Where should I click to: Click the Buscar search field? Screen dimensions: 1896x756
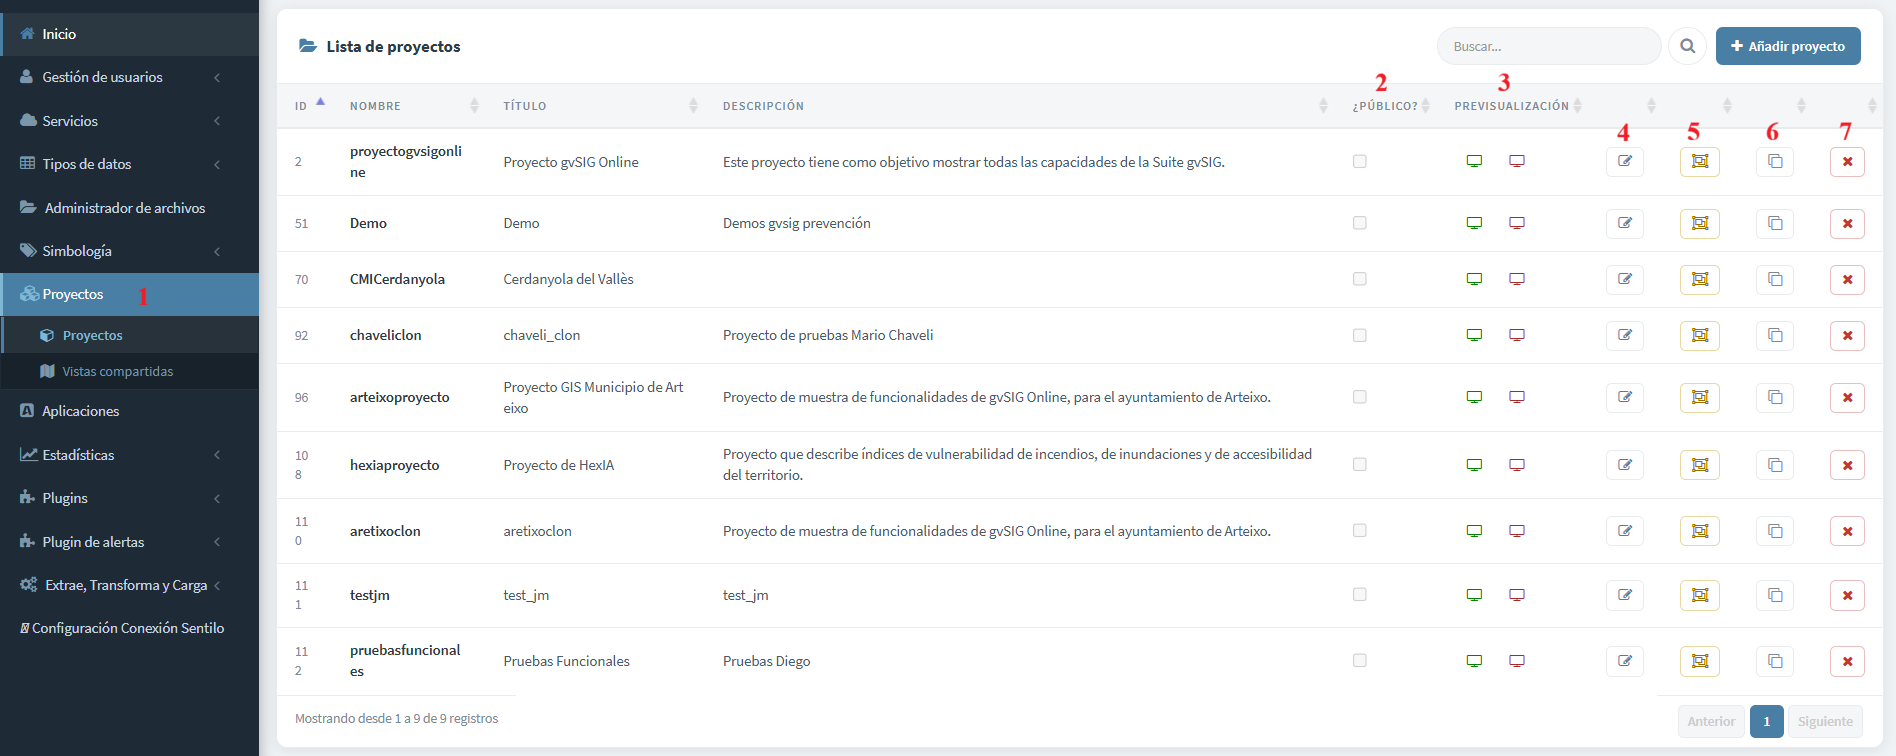coord(1549,46)
